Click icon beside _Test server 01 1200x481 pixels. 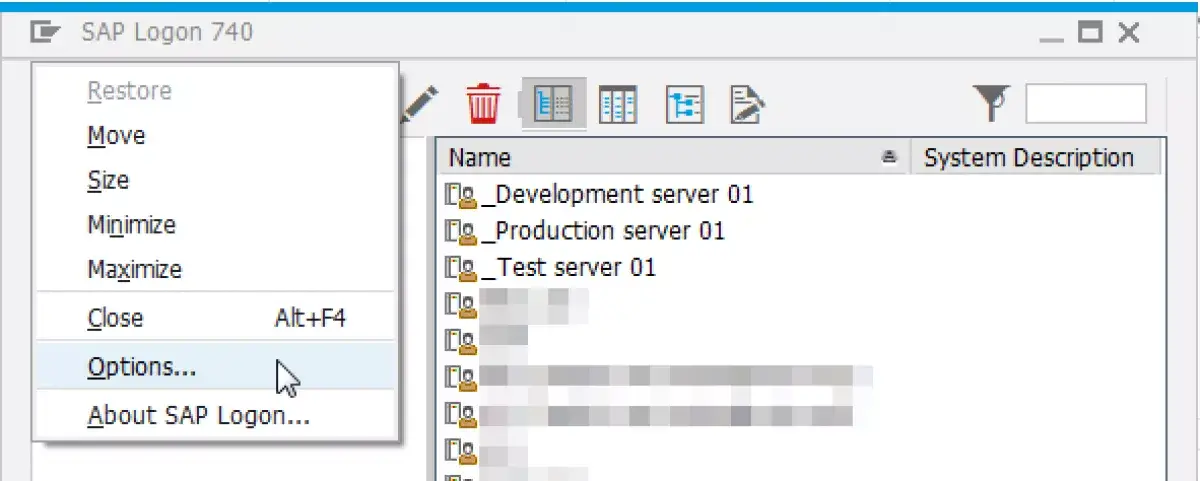pyautogui.click(x=460, y=268)
